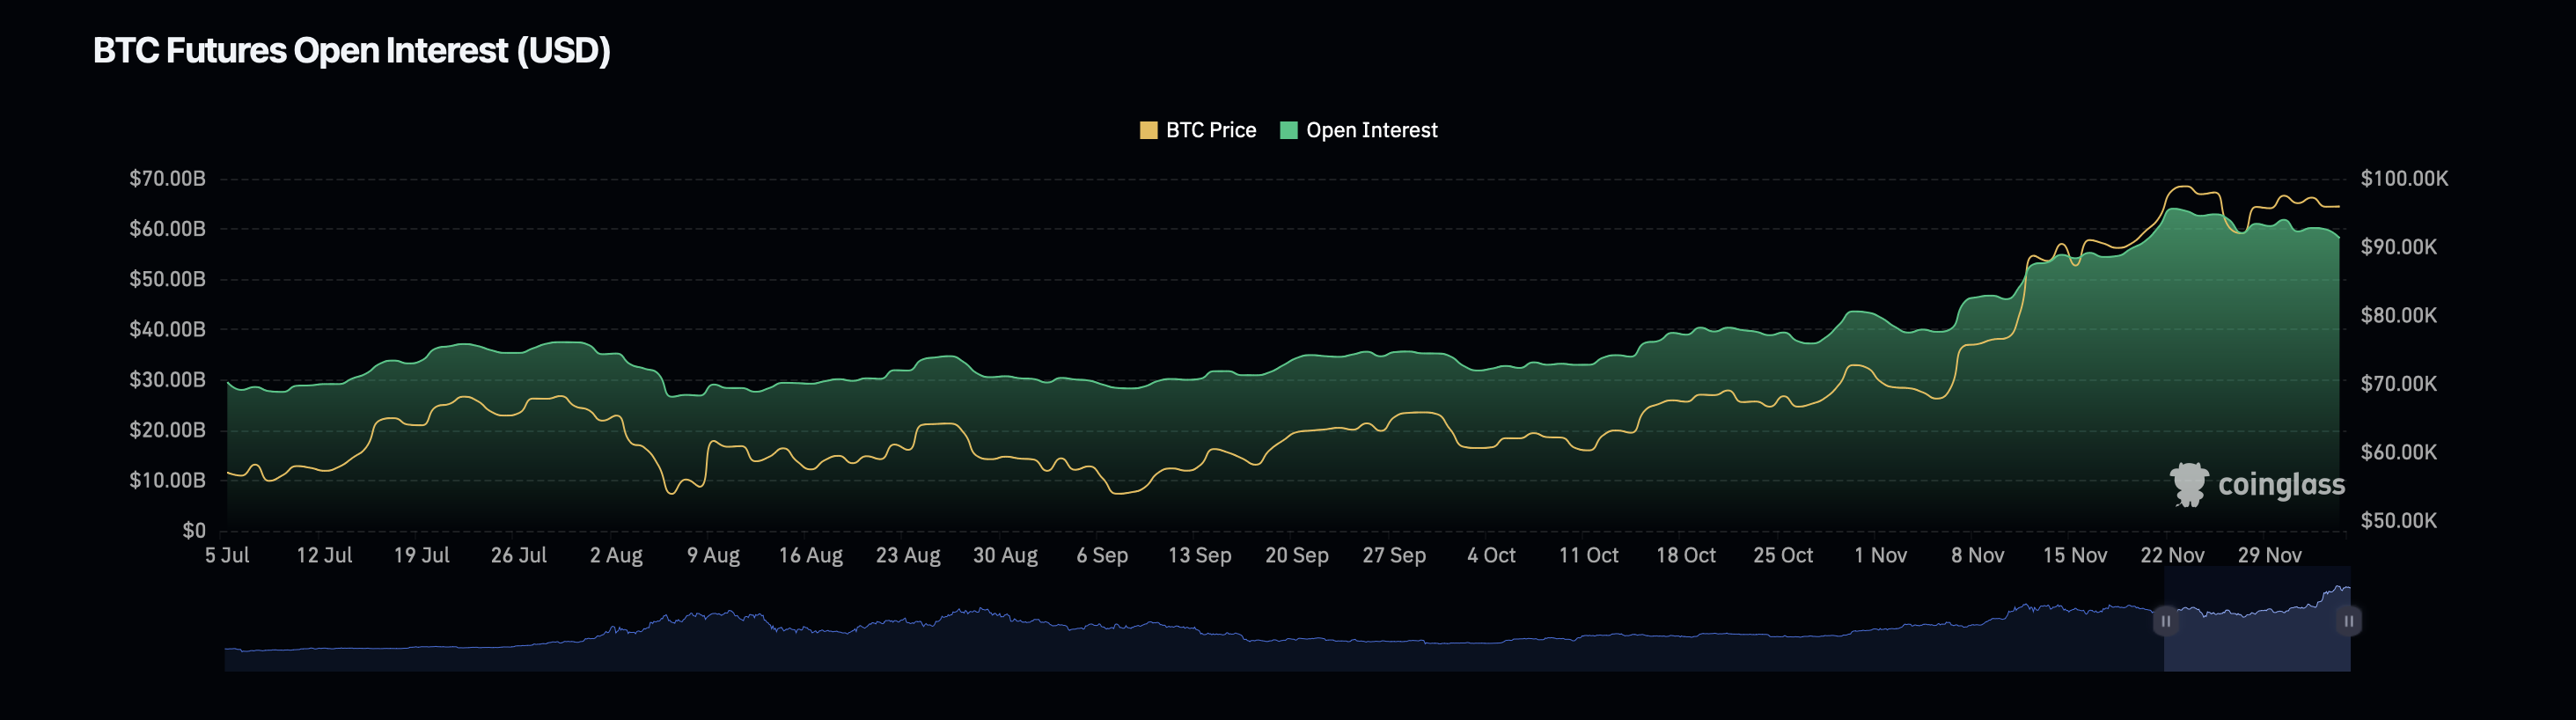The image size is (2576, 720).
Task: Grab the right range slider handle
Action: (x=2349, y=621)
